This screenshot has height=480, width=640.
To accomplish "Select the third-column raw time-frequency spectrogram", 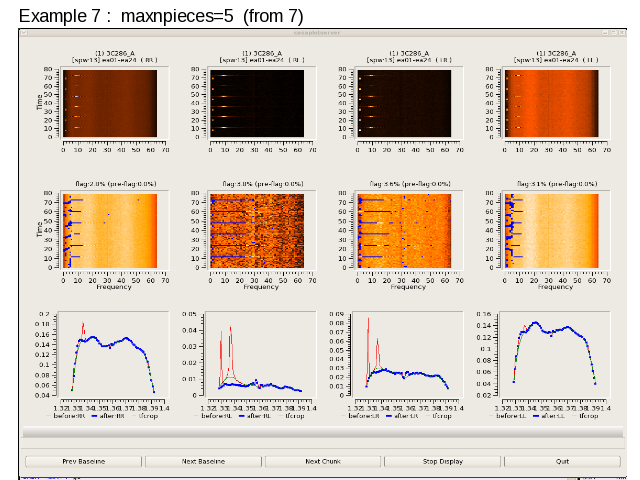I will 404,103.
